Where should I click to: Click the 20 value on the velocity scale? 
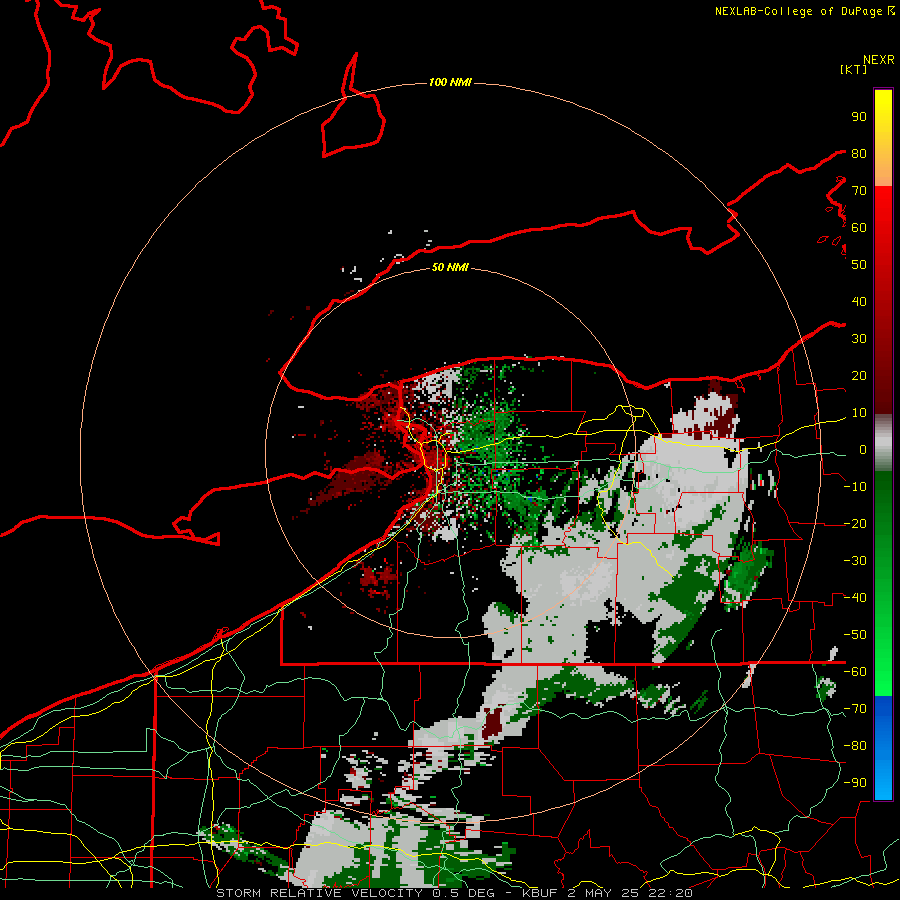pos(859,375)
